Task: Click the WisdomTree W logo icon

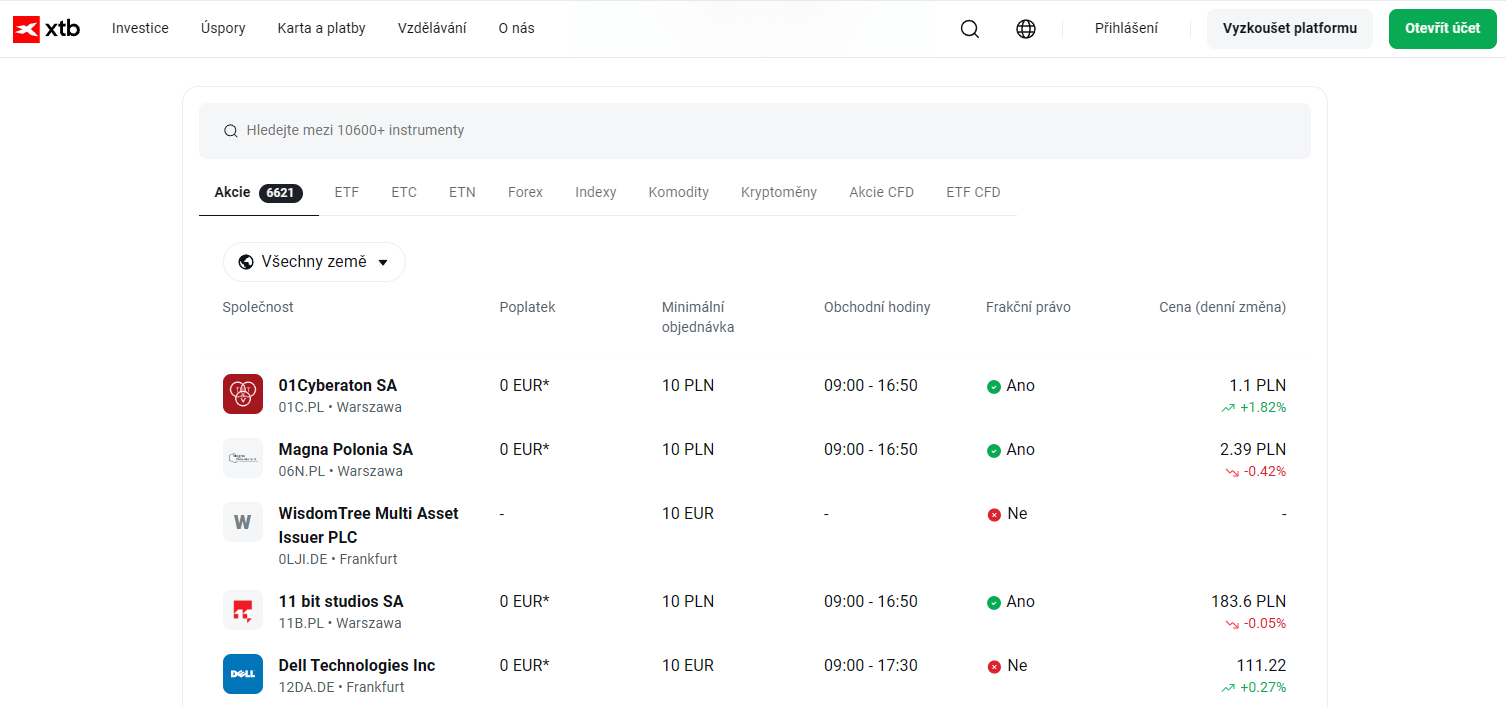Action: pyautogui.click(x=243, y=522)
